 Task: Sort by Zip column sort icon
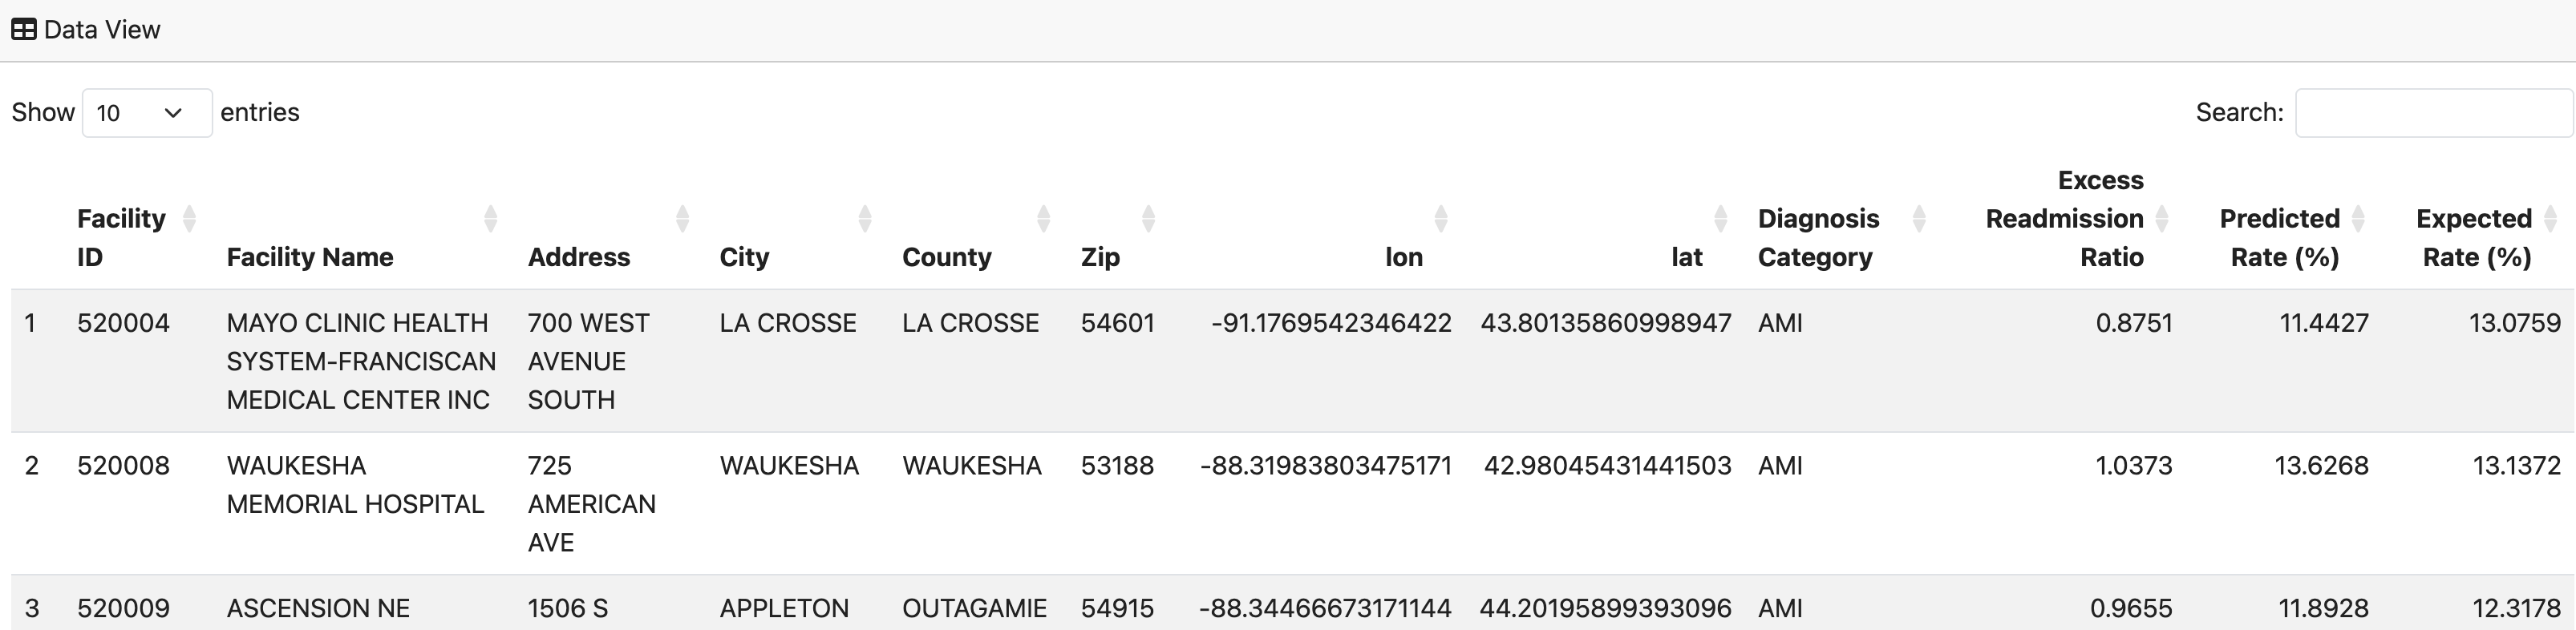pos(1148,219)
